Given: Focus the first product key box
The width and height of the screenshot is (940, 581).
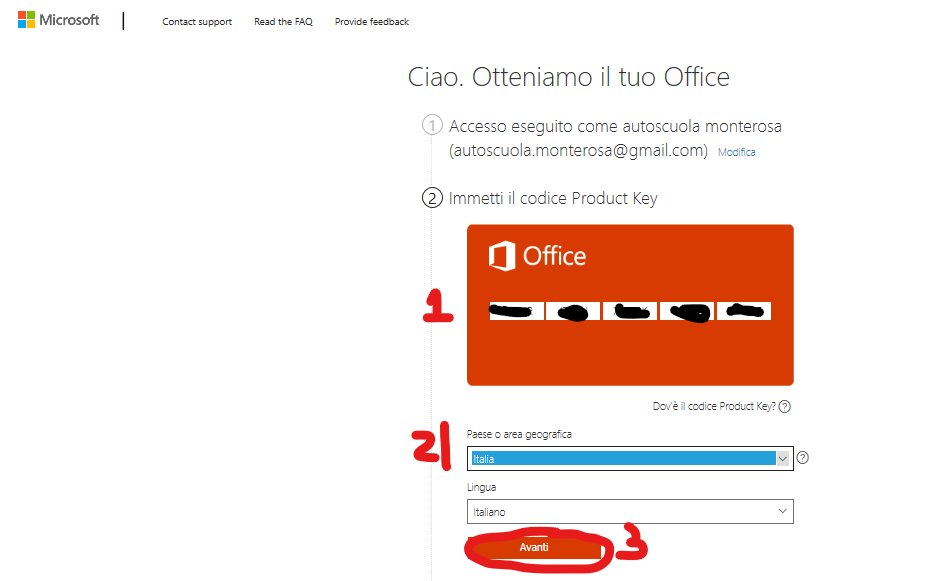Looking at the screenshot, I should [x=516, y=311].
